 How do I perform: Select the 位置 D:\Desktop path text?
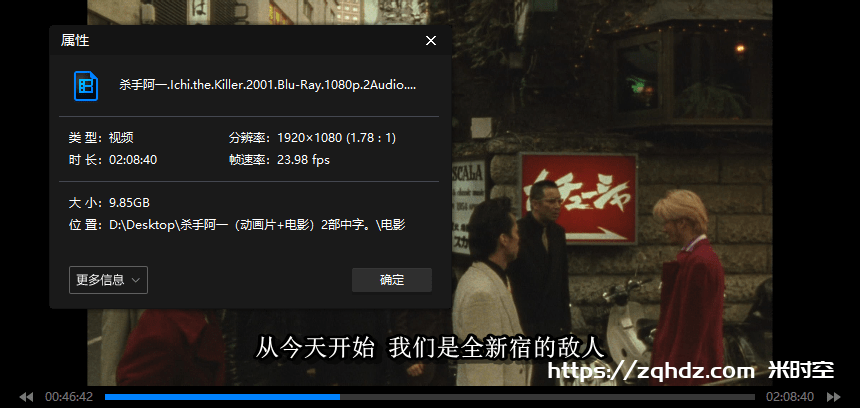[257, 225]
